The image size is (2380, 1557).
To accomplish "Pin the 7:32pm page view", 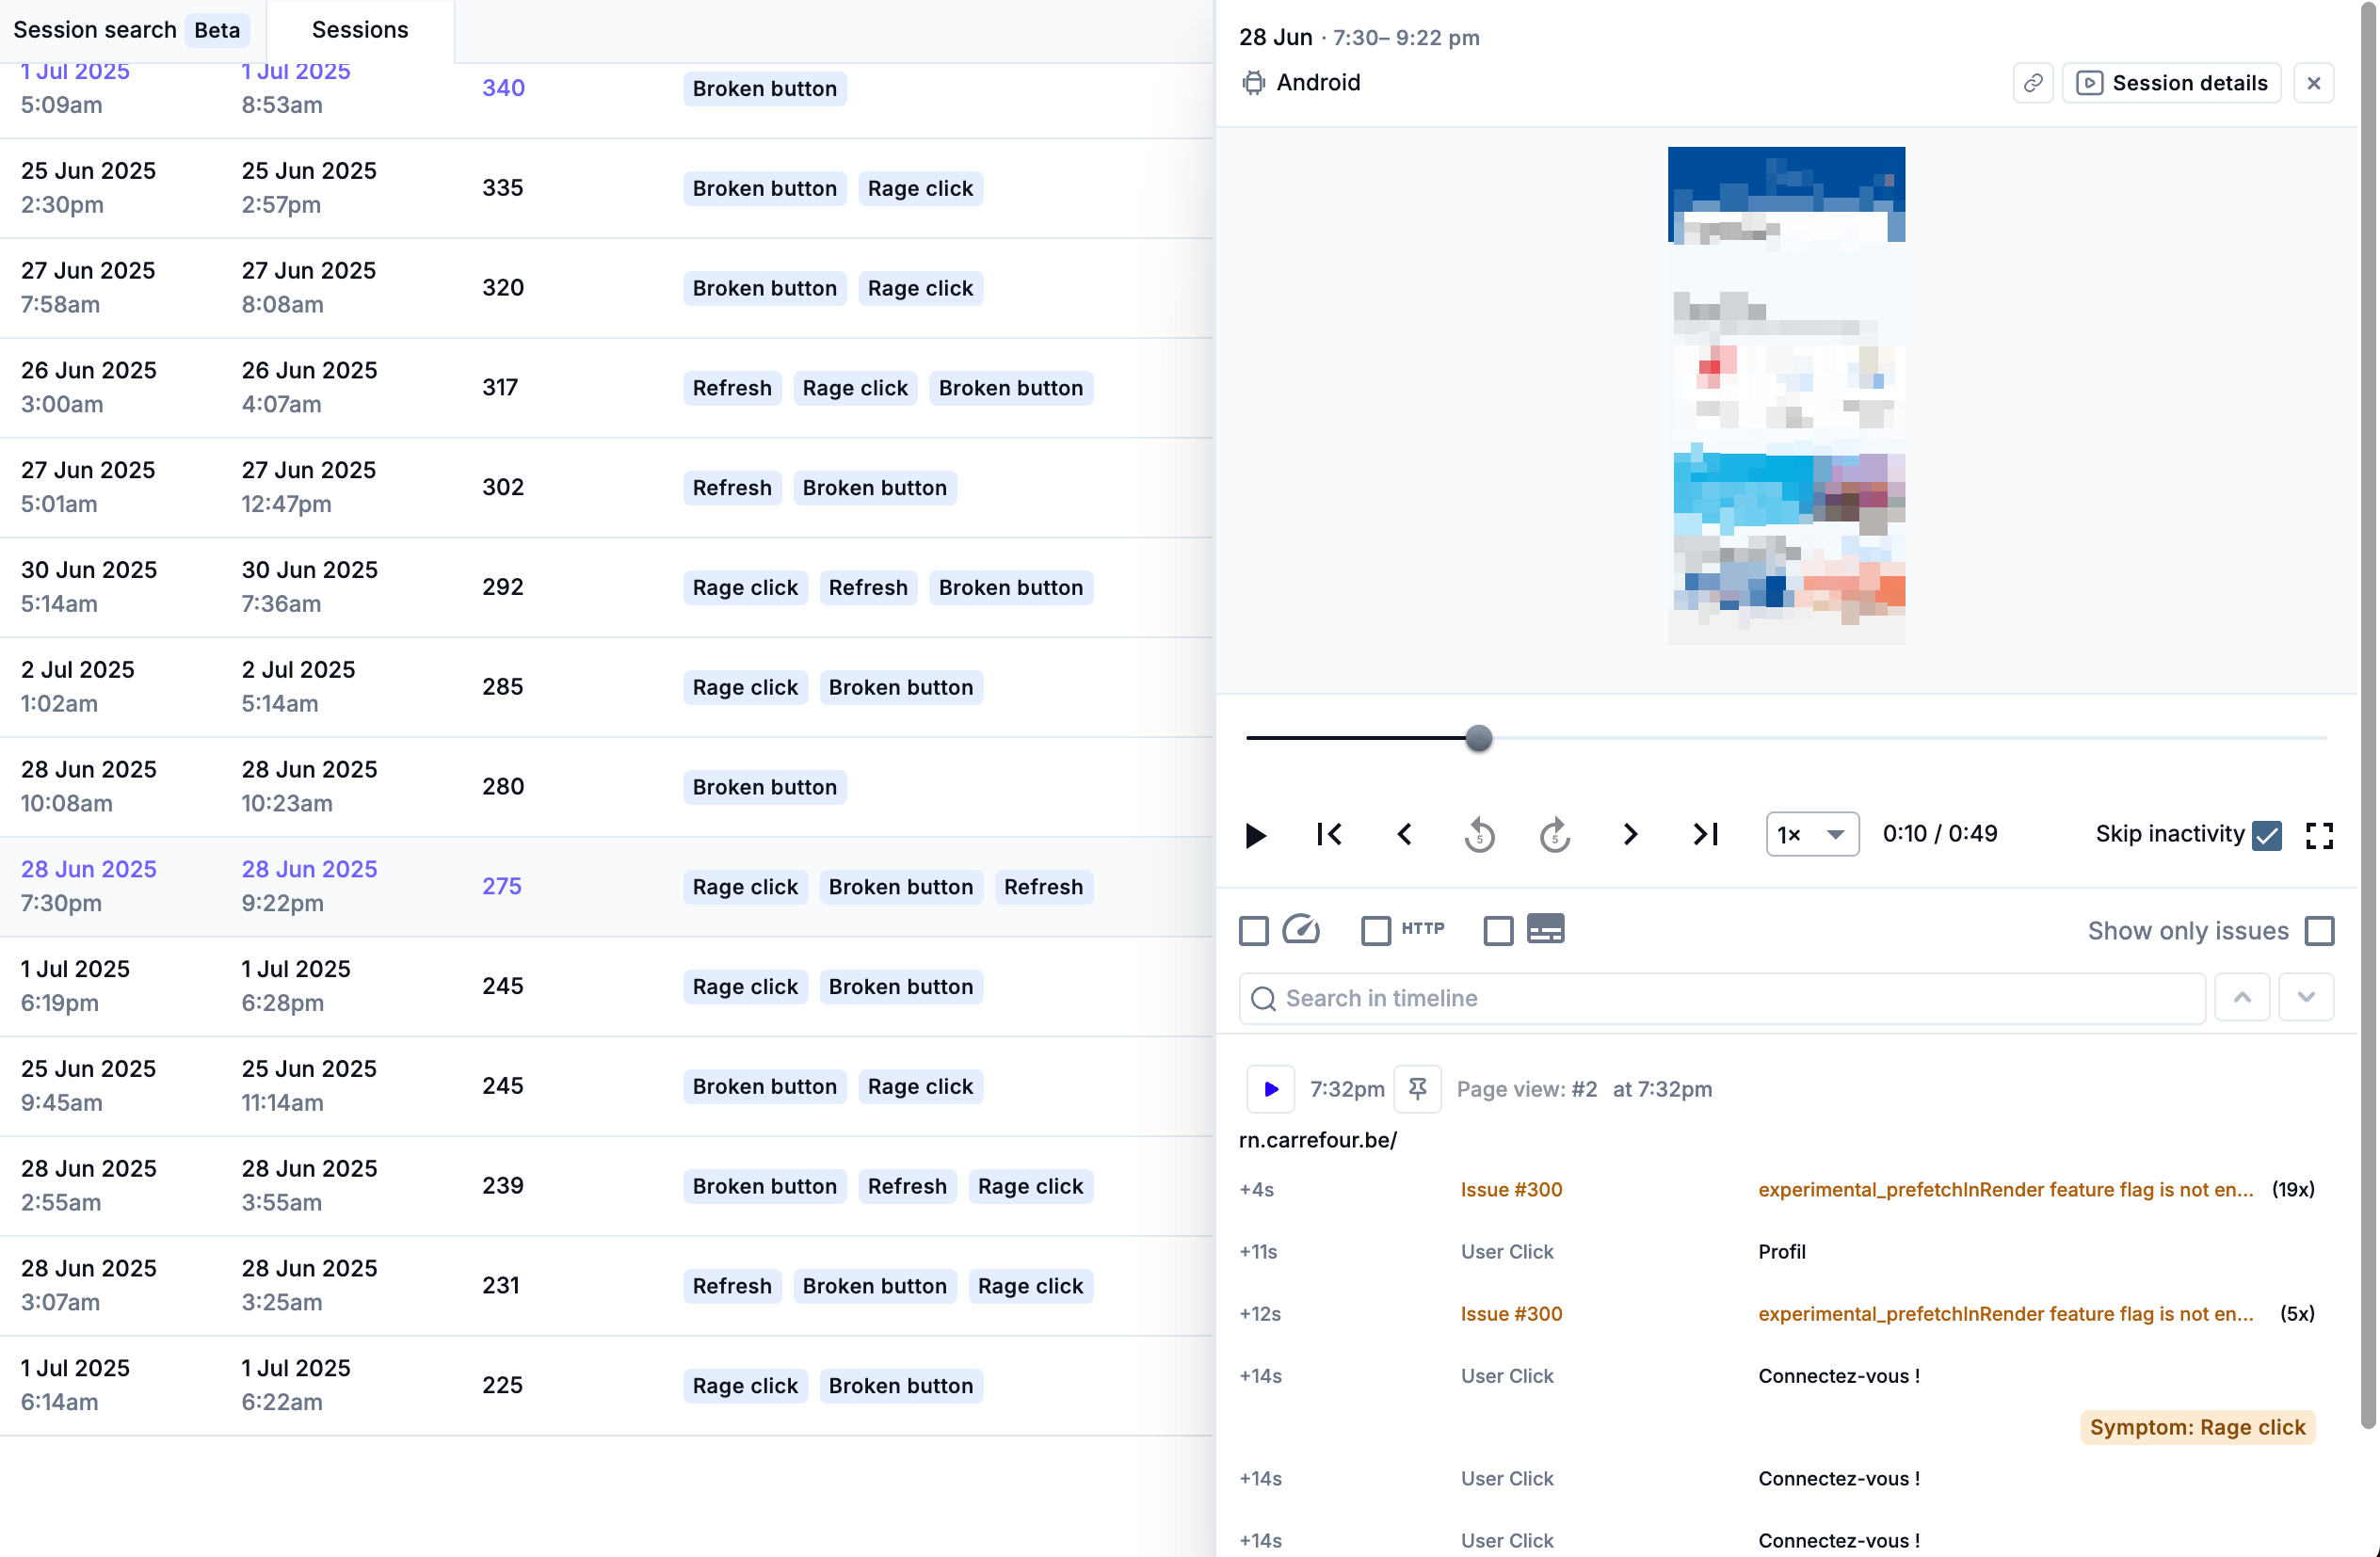I will coord(1417,1089).
